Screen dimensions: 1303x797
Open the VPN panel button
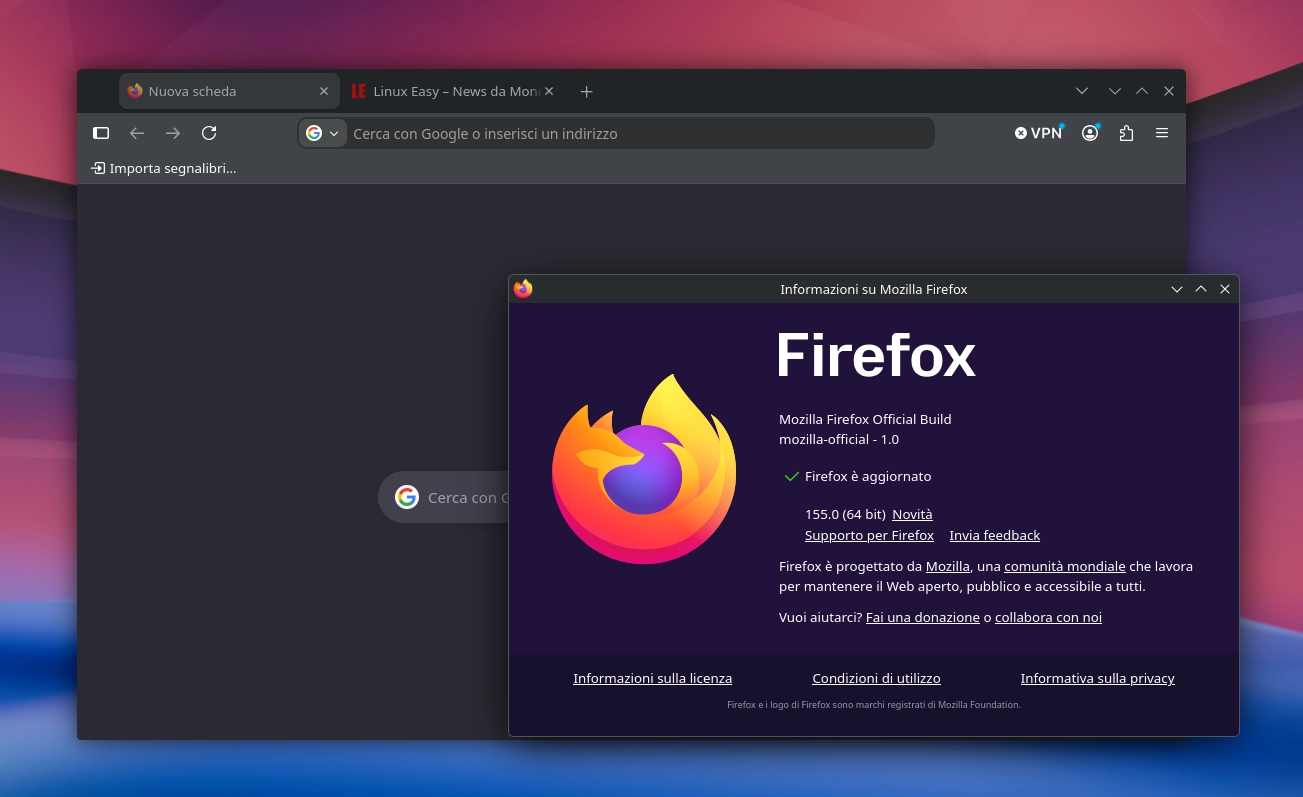point(1039,133)
